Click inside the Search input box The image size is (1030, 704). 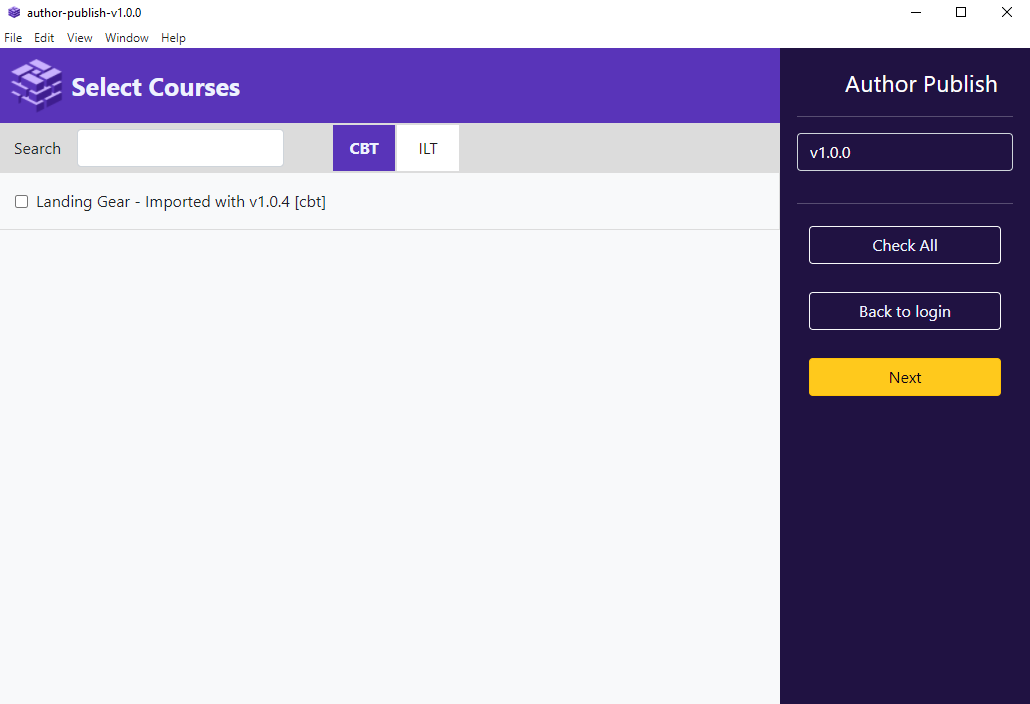pos(180,147)
